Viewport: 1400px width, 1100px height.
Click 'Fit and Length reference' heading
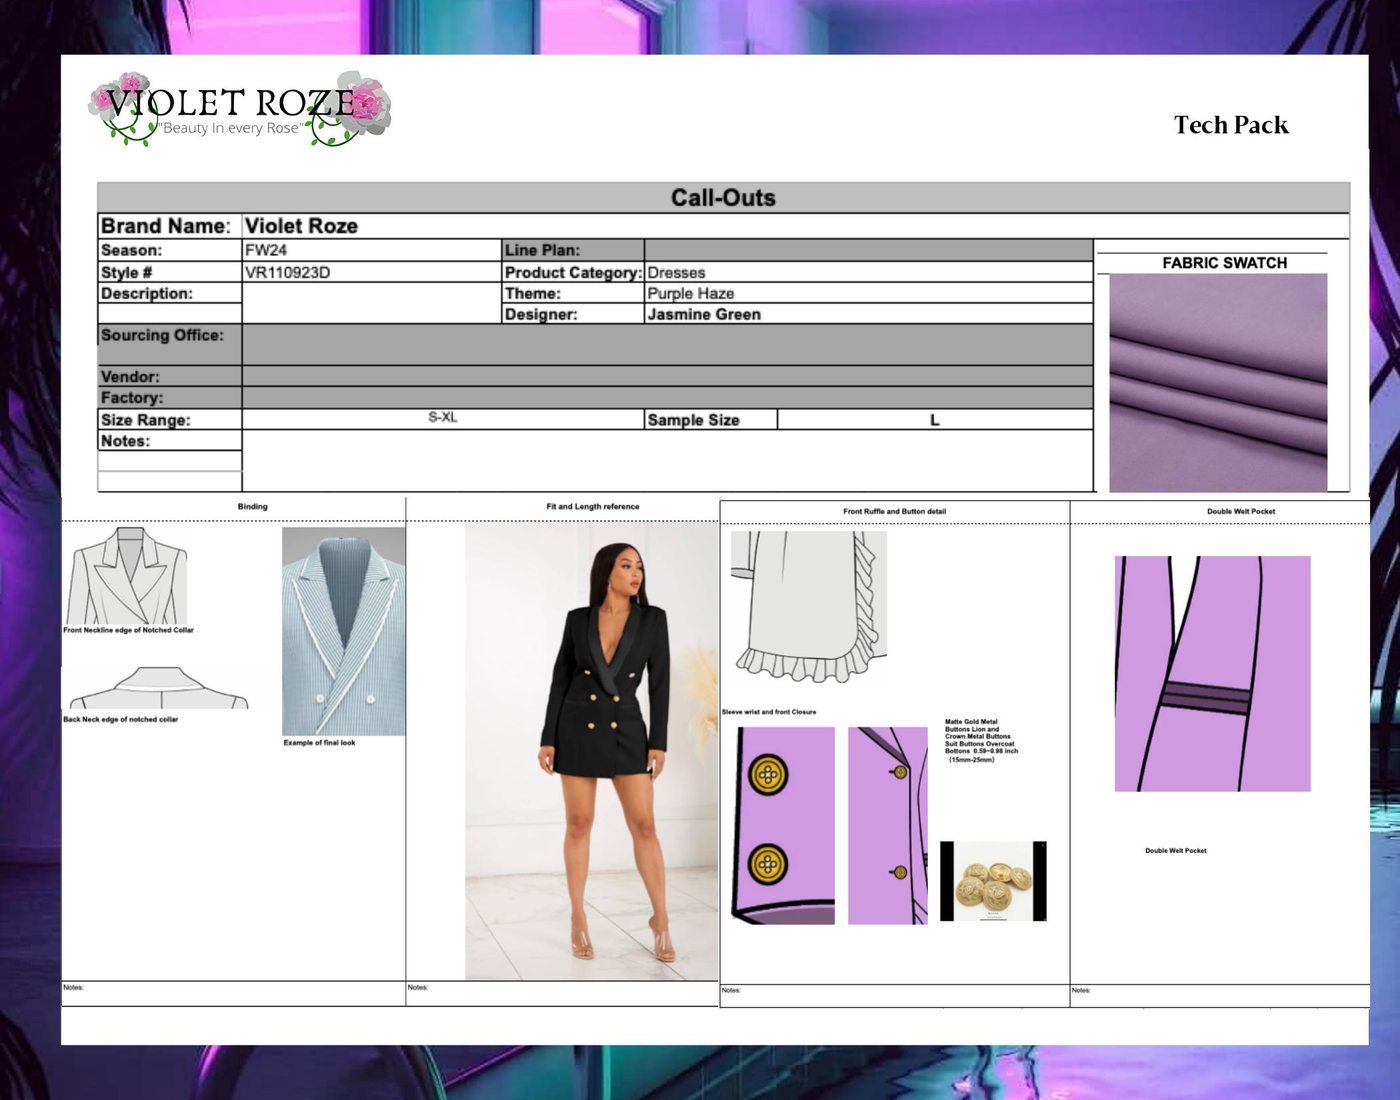pyautogui.click(x=593, y=507)
